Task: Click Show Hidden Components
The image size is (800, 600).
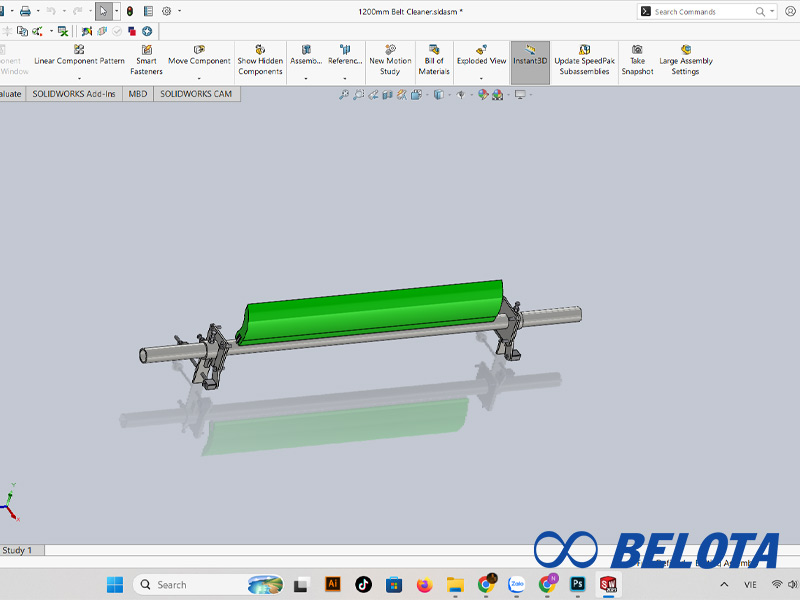Action: tap(260, 60)
